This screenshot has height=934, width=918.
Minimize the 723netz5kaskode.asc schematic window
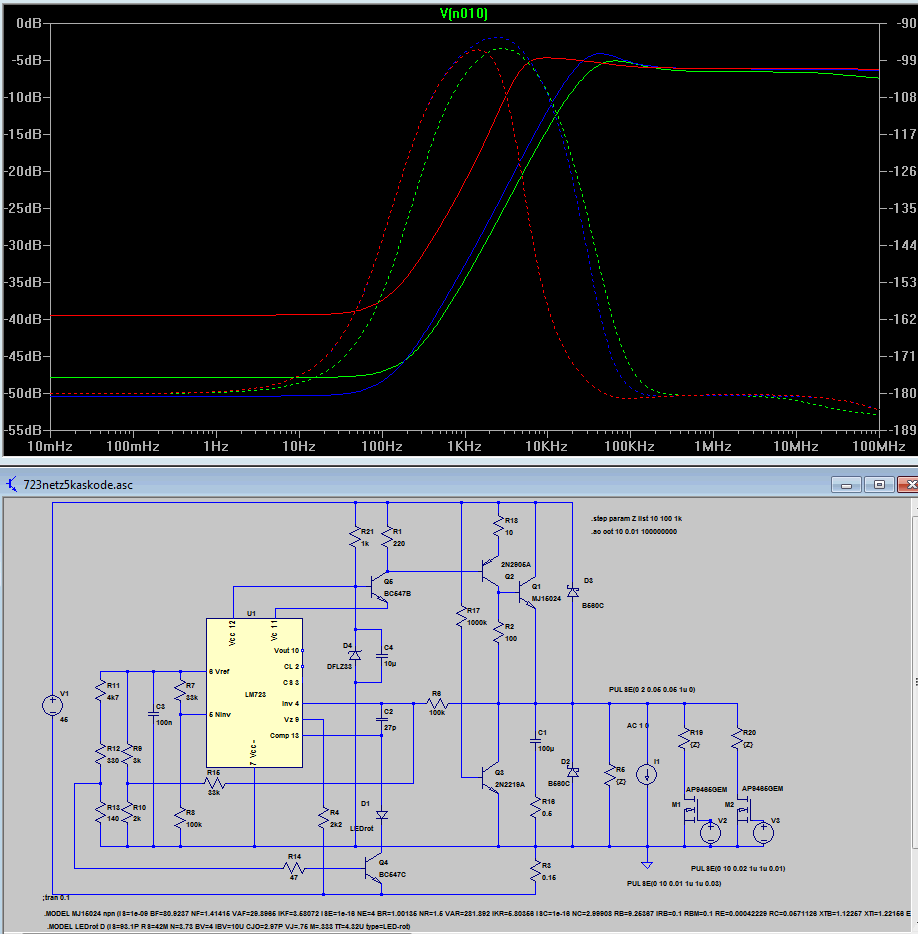tap(846, 485)
